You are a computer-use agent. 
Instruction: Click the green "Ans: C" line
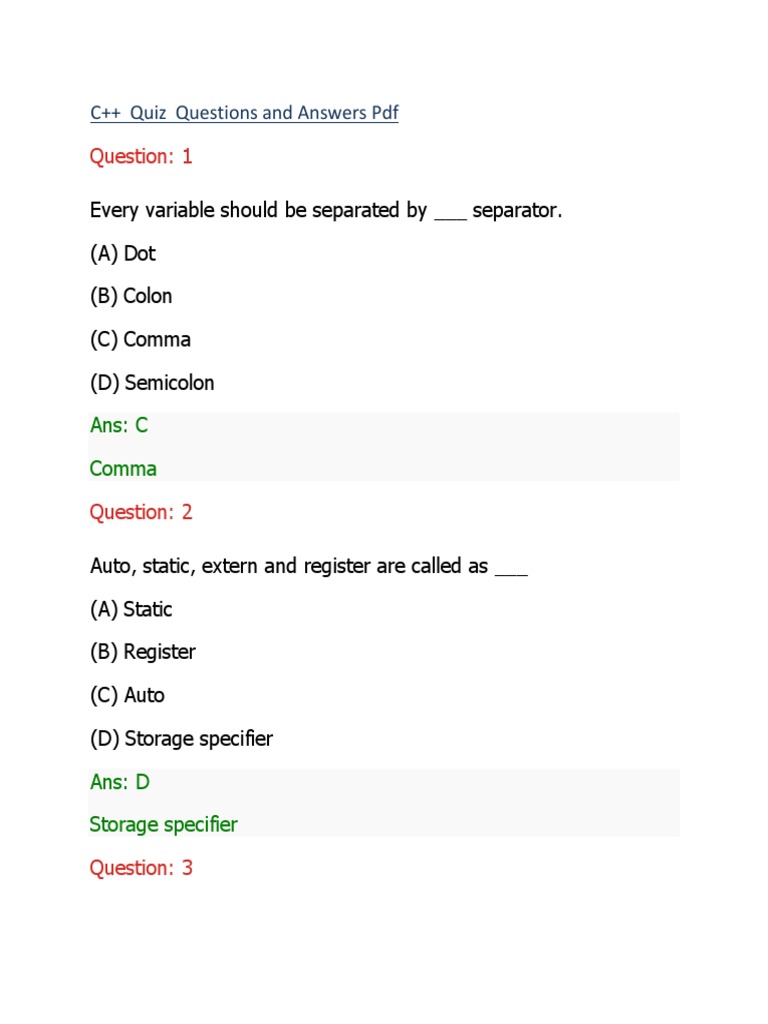(119, 426)
